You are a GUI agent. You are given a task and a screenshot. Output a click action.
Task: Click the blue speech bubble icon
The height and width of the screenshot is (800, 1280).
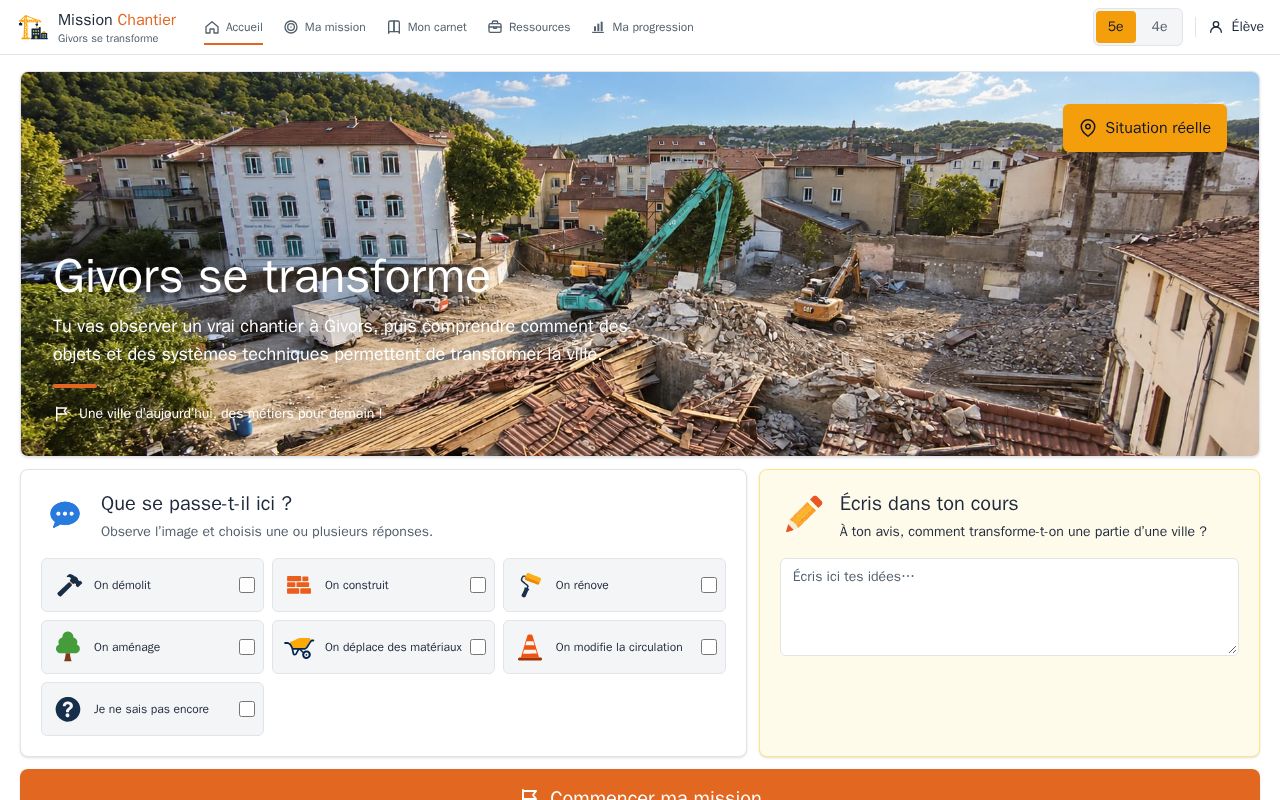65,515
